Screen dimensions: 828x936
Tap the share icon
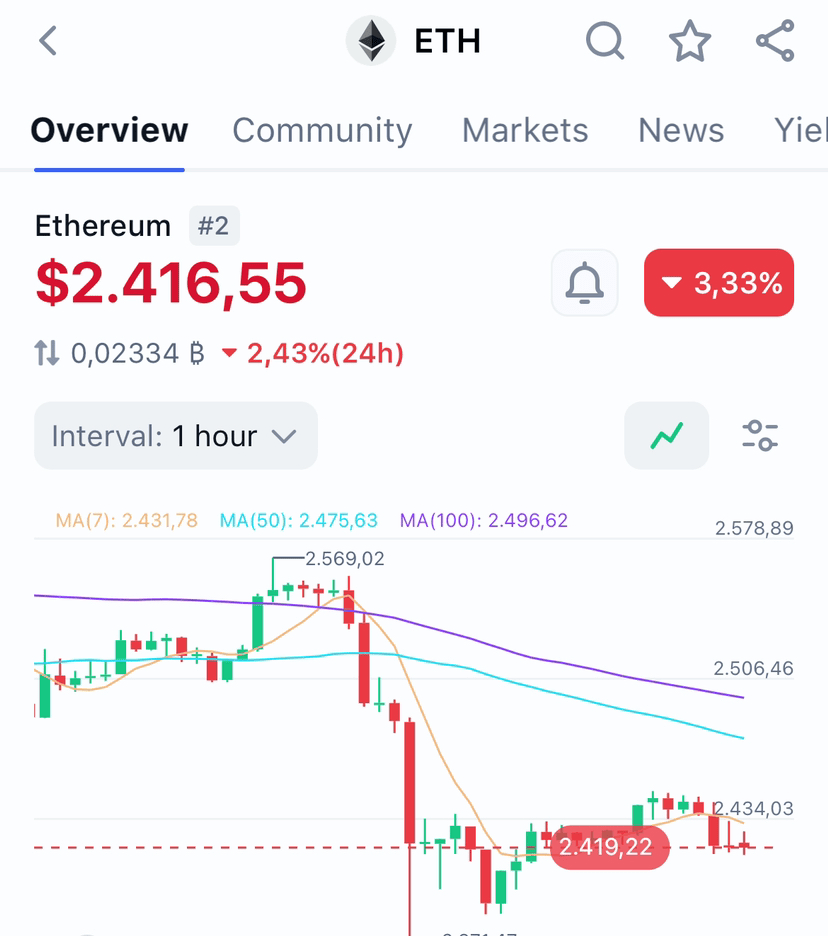point(775,41)
